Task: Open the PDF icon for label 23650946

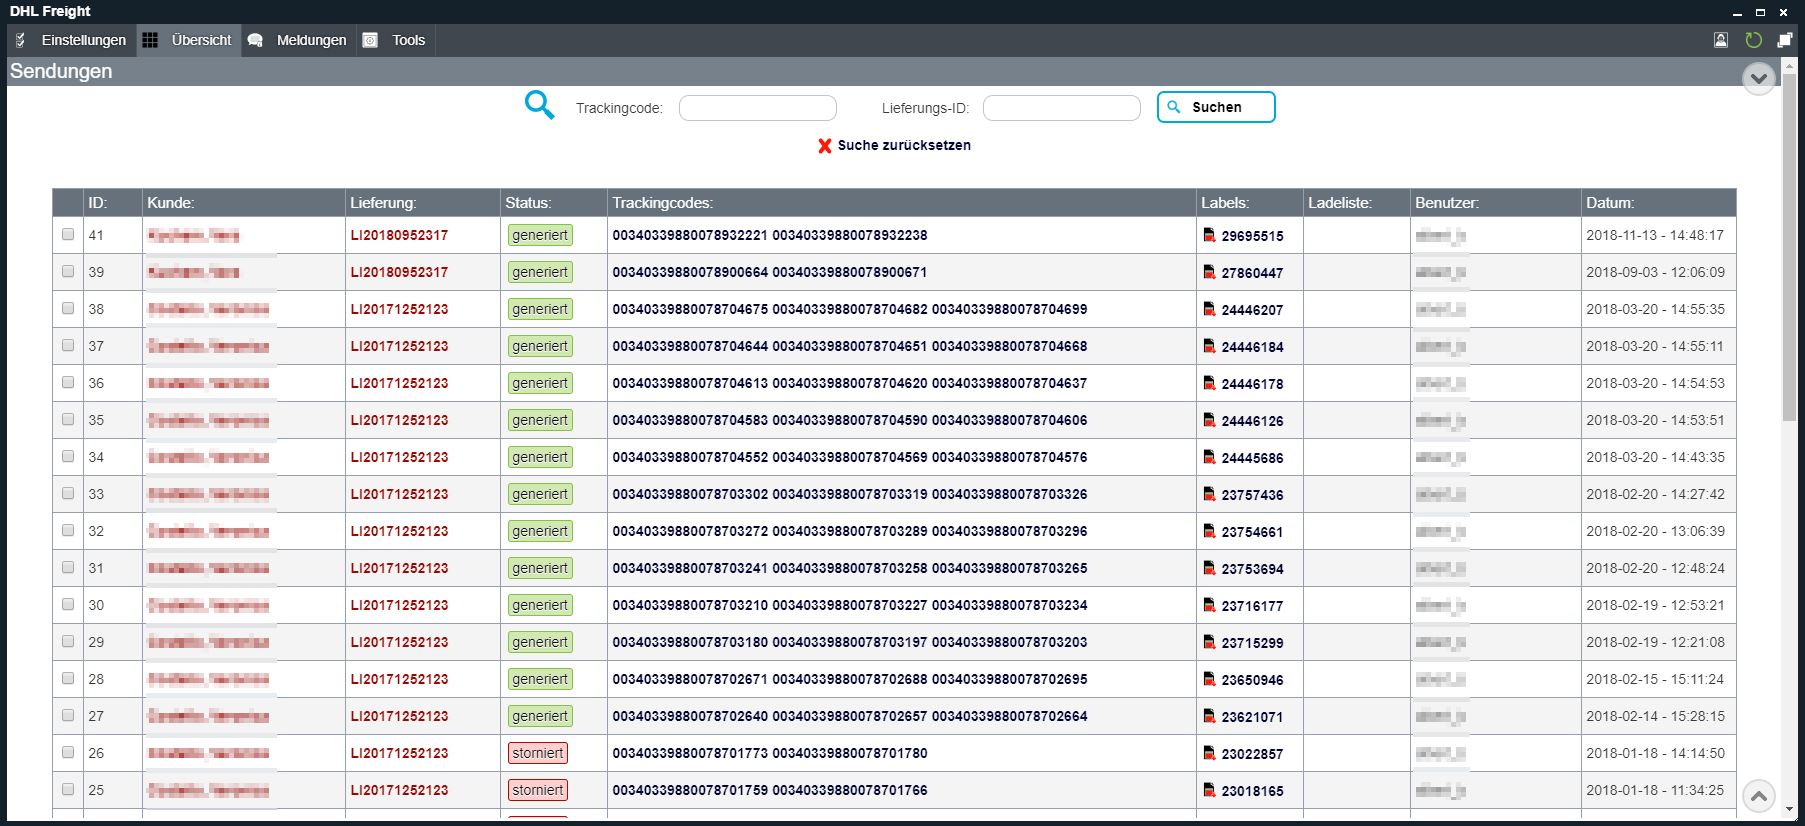Action: click(1209, 680)
